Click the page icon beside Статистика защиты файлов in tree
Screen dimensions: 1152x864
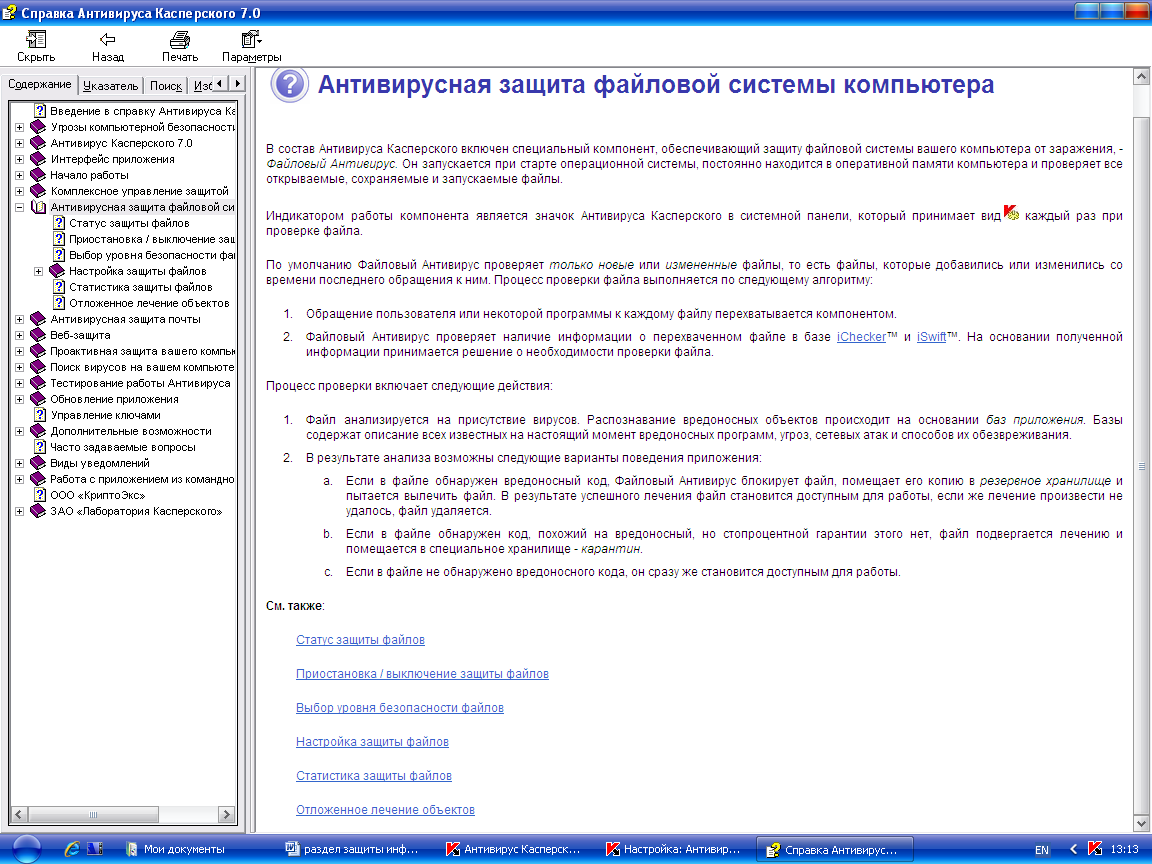tap(59, 287)
